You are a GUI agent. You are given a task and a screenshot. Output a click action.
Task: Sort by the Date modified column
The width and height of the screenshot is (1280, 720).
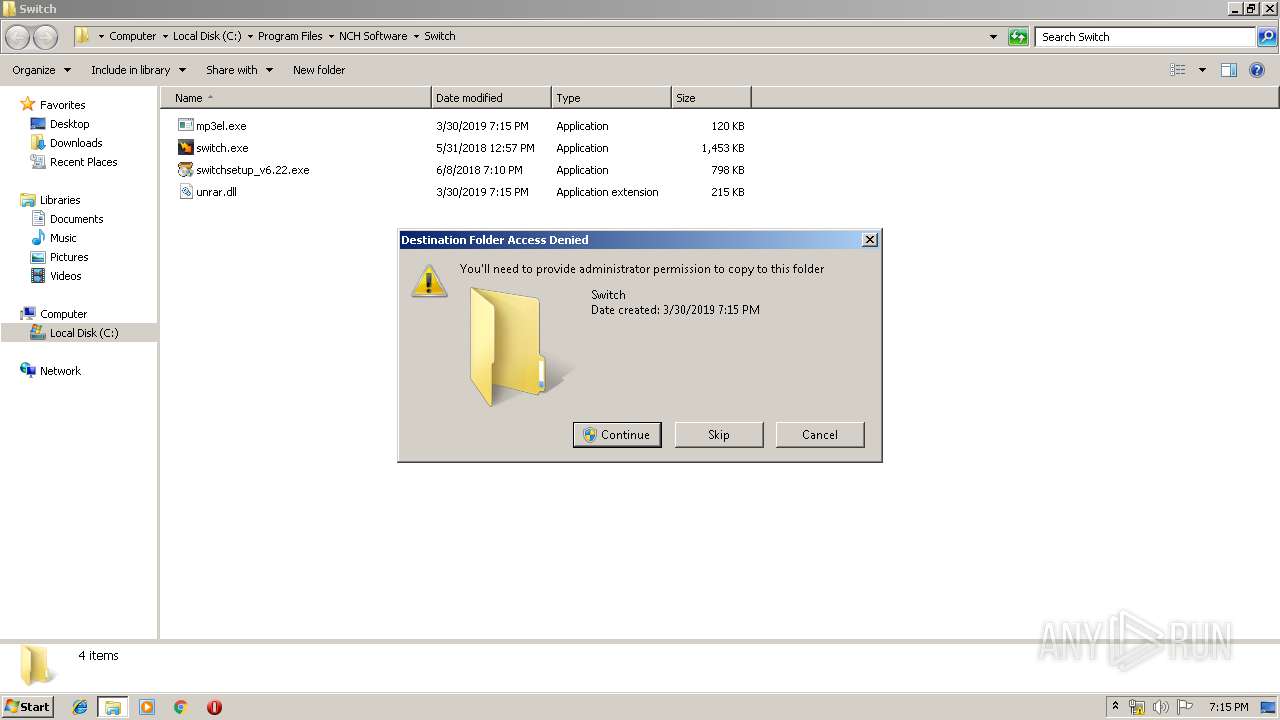pos(491,98)
